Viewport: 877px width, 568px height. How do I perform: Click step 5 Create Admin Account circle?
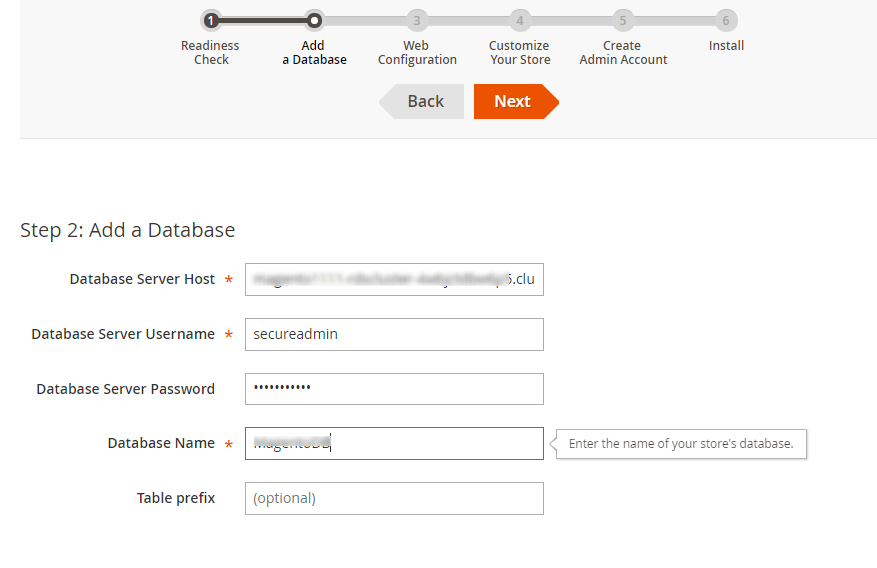622,20
